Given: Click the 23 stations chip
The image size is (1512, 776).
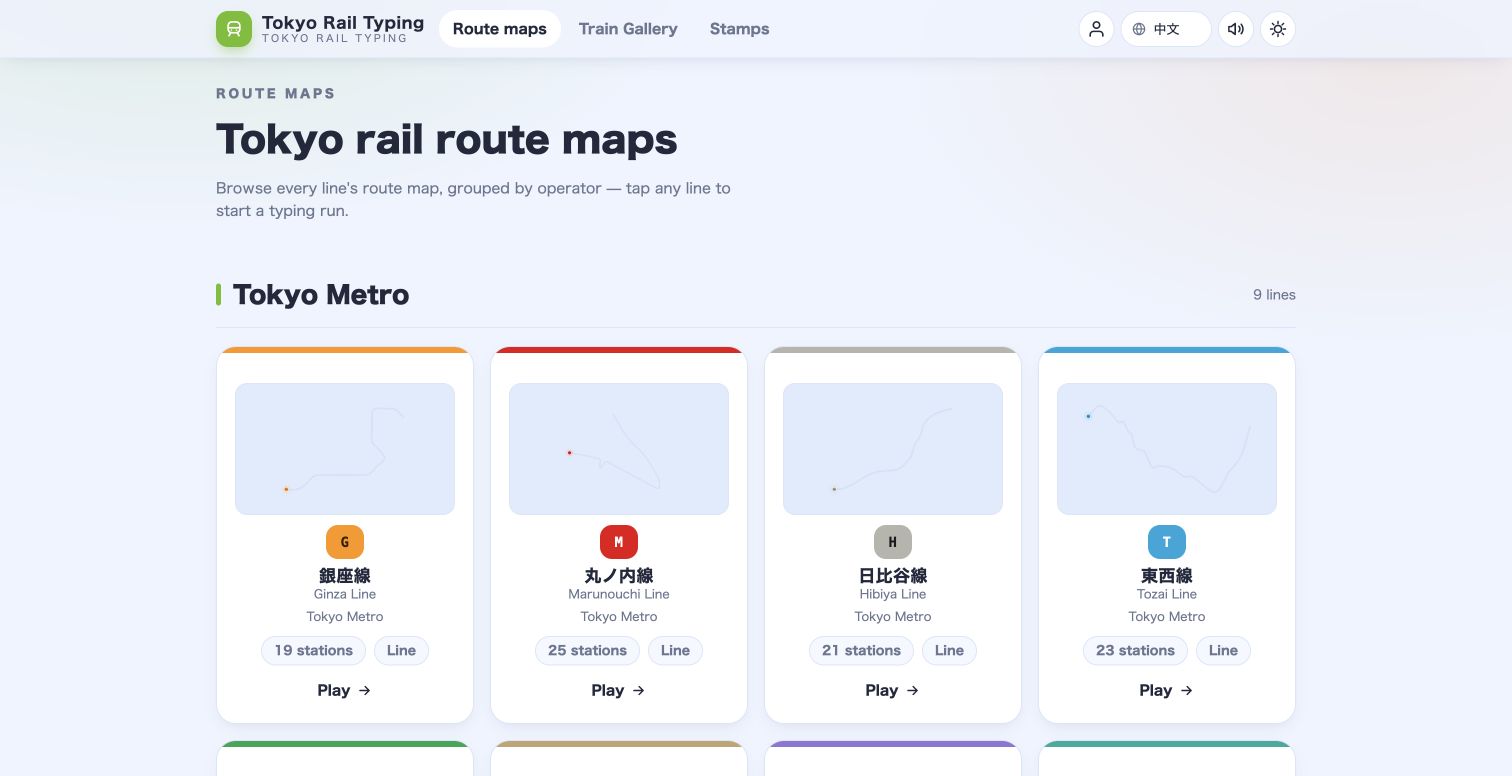Looking at the screenshot, I should point(1136,650).
